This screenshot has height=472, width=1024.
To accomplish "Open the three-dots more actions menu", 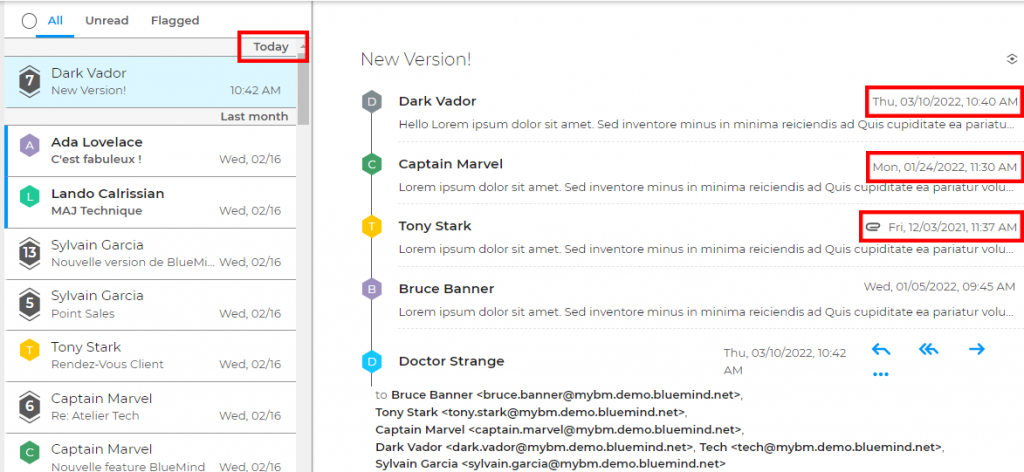I will 881,375.
